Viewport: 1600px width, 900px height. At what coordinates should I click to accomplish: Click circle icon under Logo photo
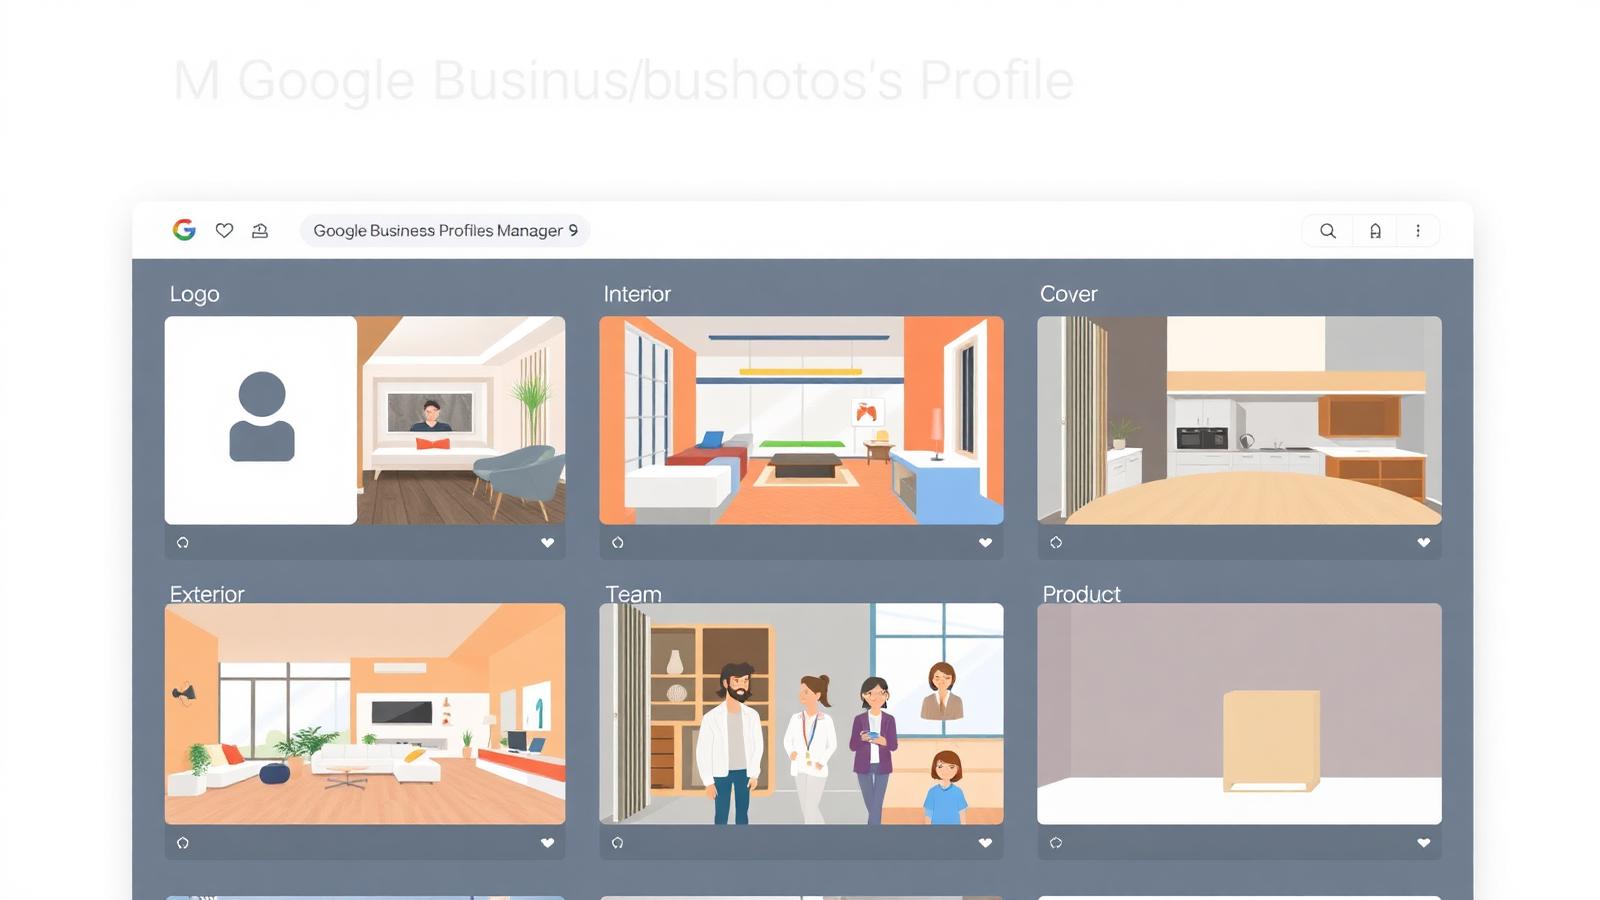coord(183,542)
